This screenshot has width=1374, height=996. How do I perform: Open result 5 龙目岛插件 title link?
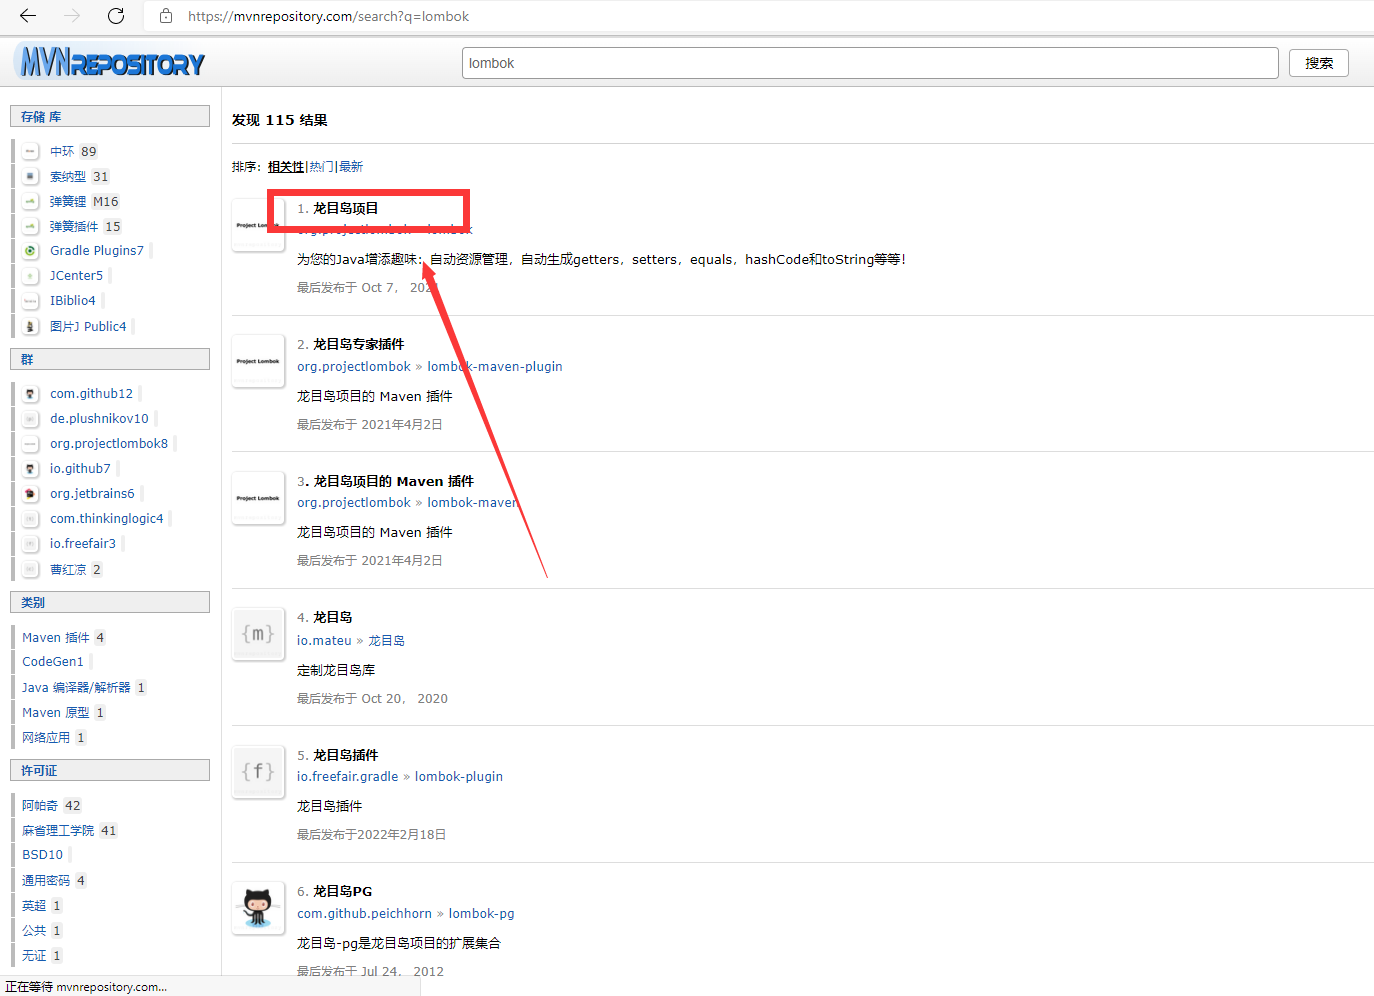(346, 755)
